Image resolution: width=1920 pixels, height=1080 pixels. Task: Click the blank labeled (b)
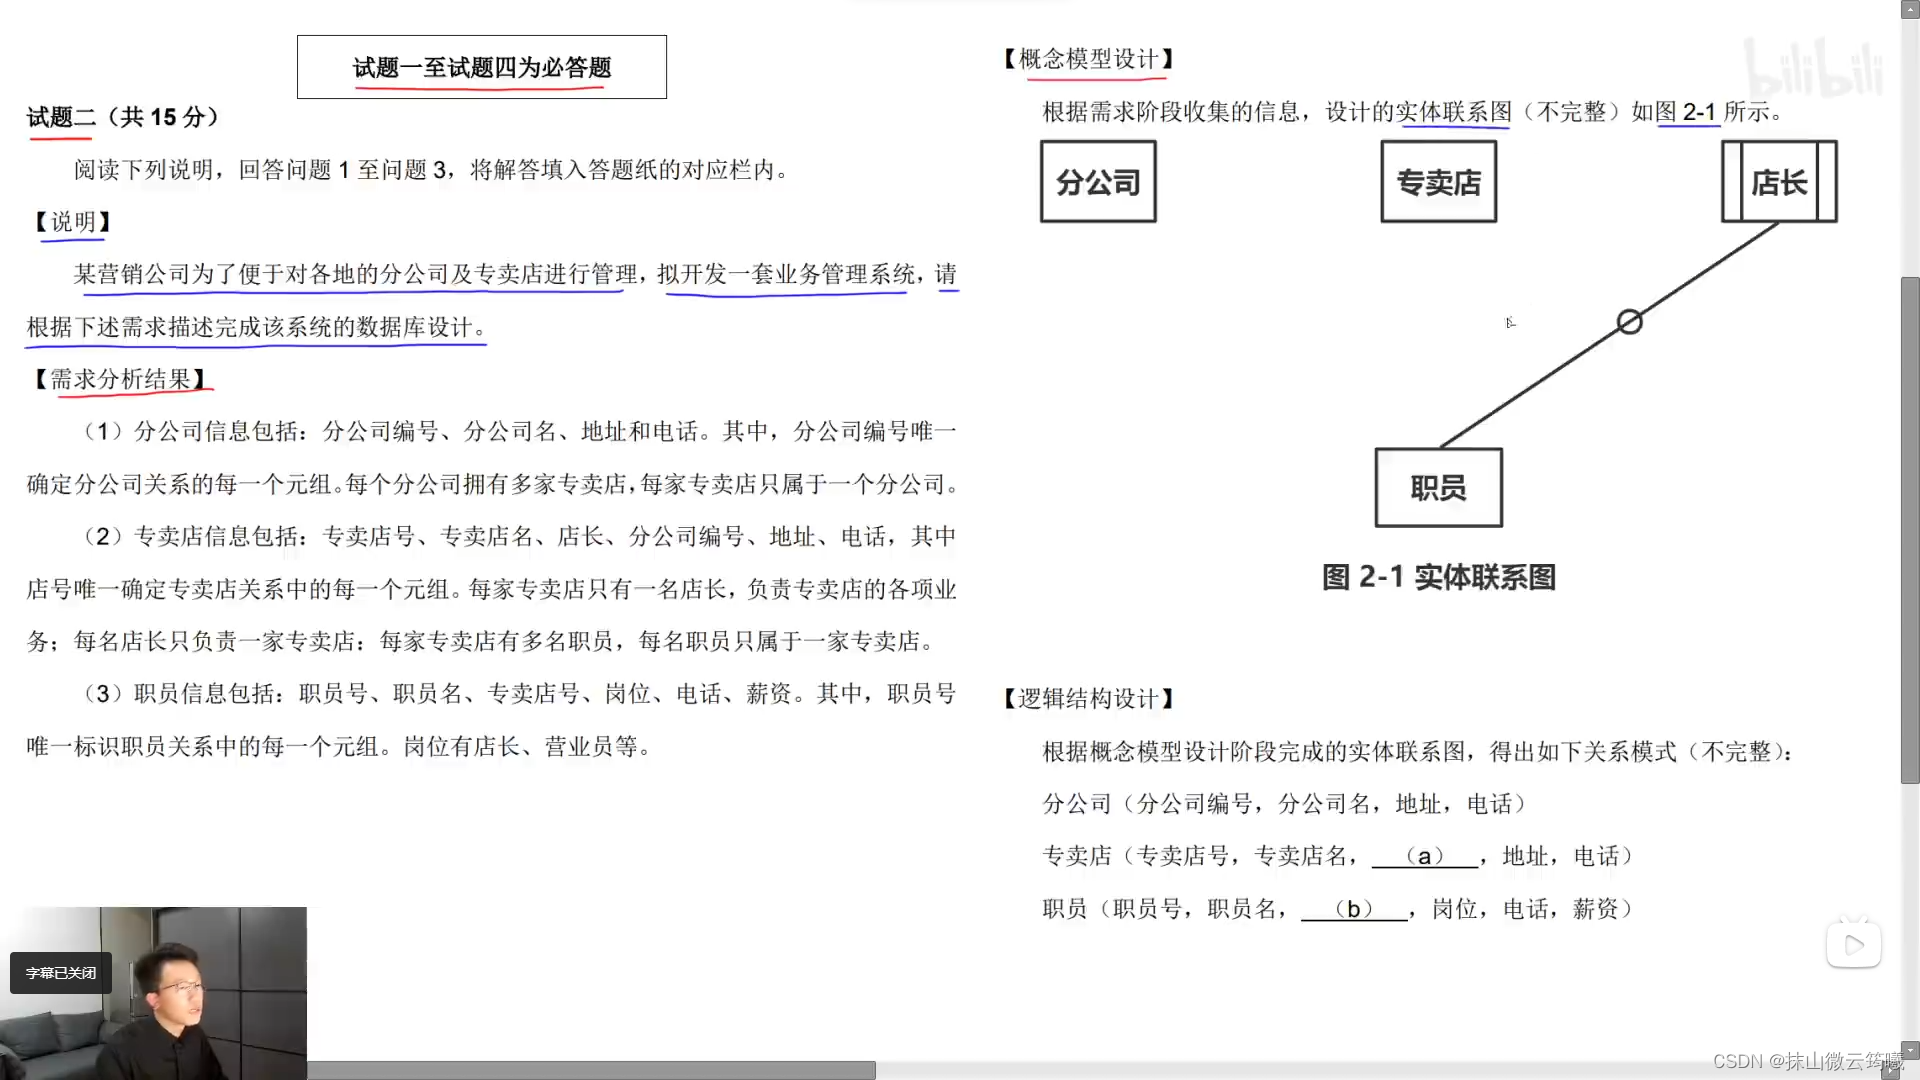tap(1353, 909)
